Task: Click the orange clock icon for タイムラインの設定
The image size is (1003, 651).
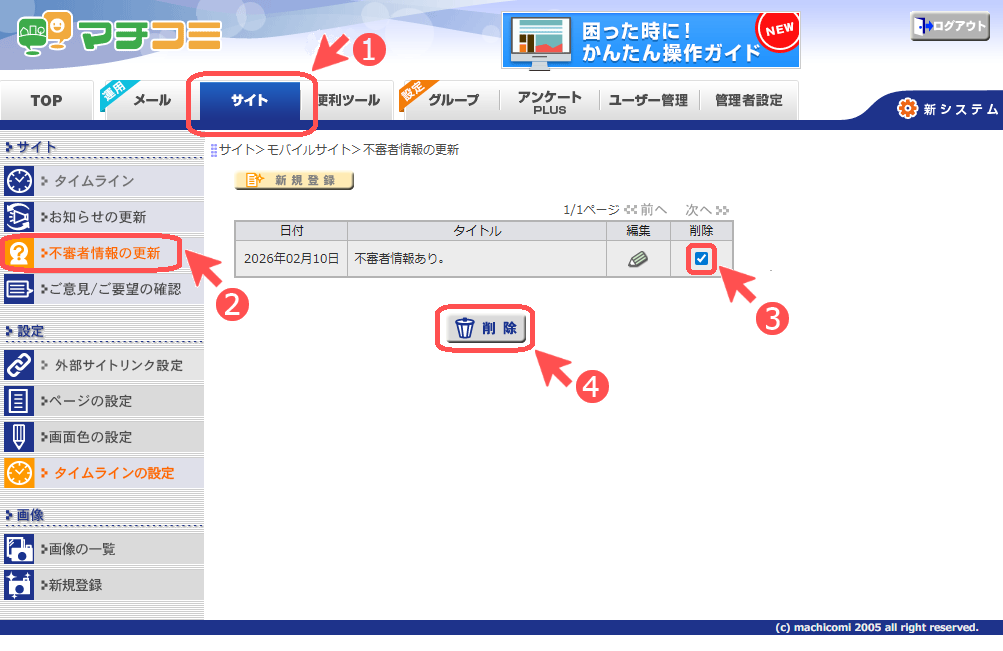Action: pyautogui.click(x=19, y=473)
